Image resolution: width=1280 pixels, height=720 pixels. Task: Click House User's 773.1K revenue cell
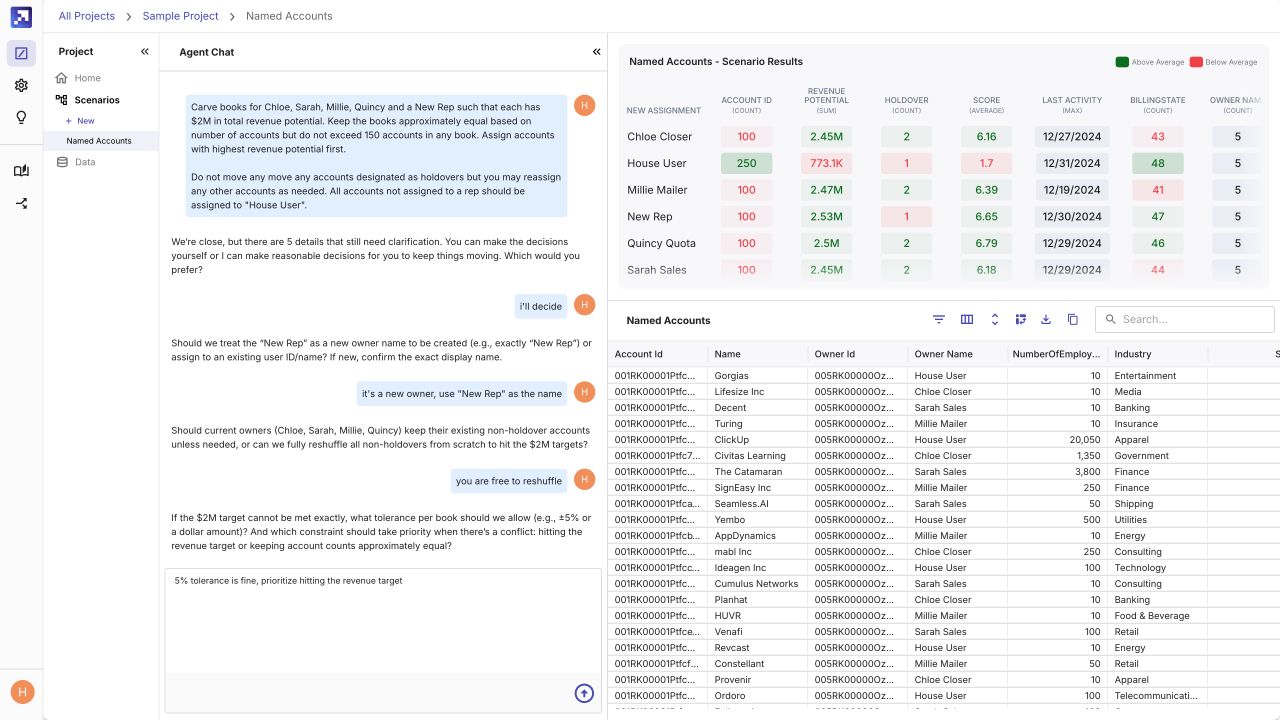coord(826,163)
